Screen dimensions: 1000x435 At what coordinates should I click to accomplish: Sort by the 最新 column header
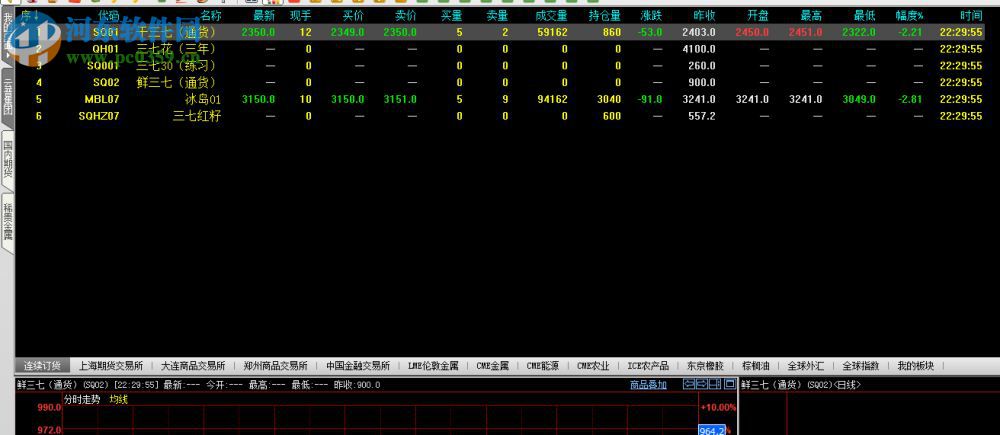264,15
